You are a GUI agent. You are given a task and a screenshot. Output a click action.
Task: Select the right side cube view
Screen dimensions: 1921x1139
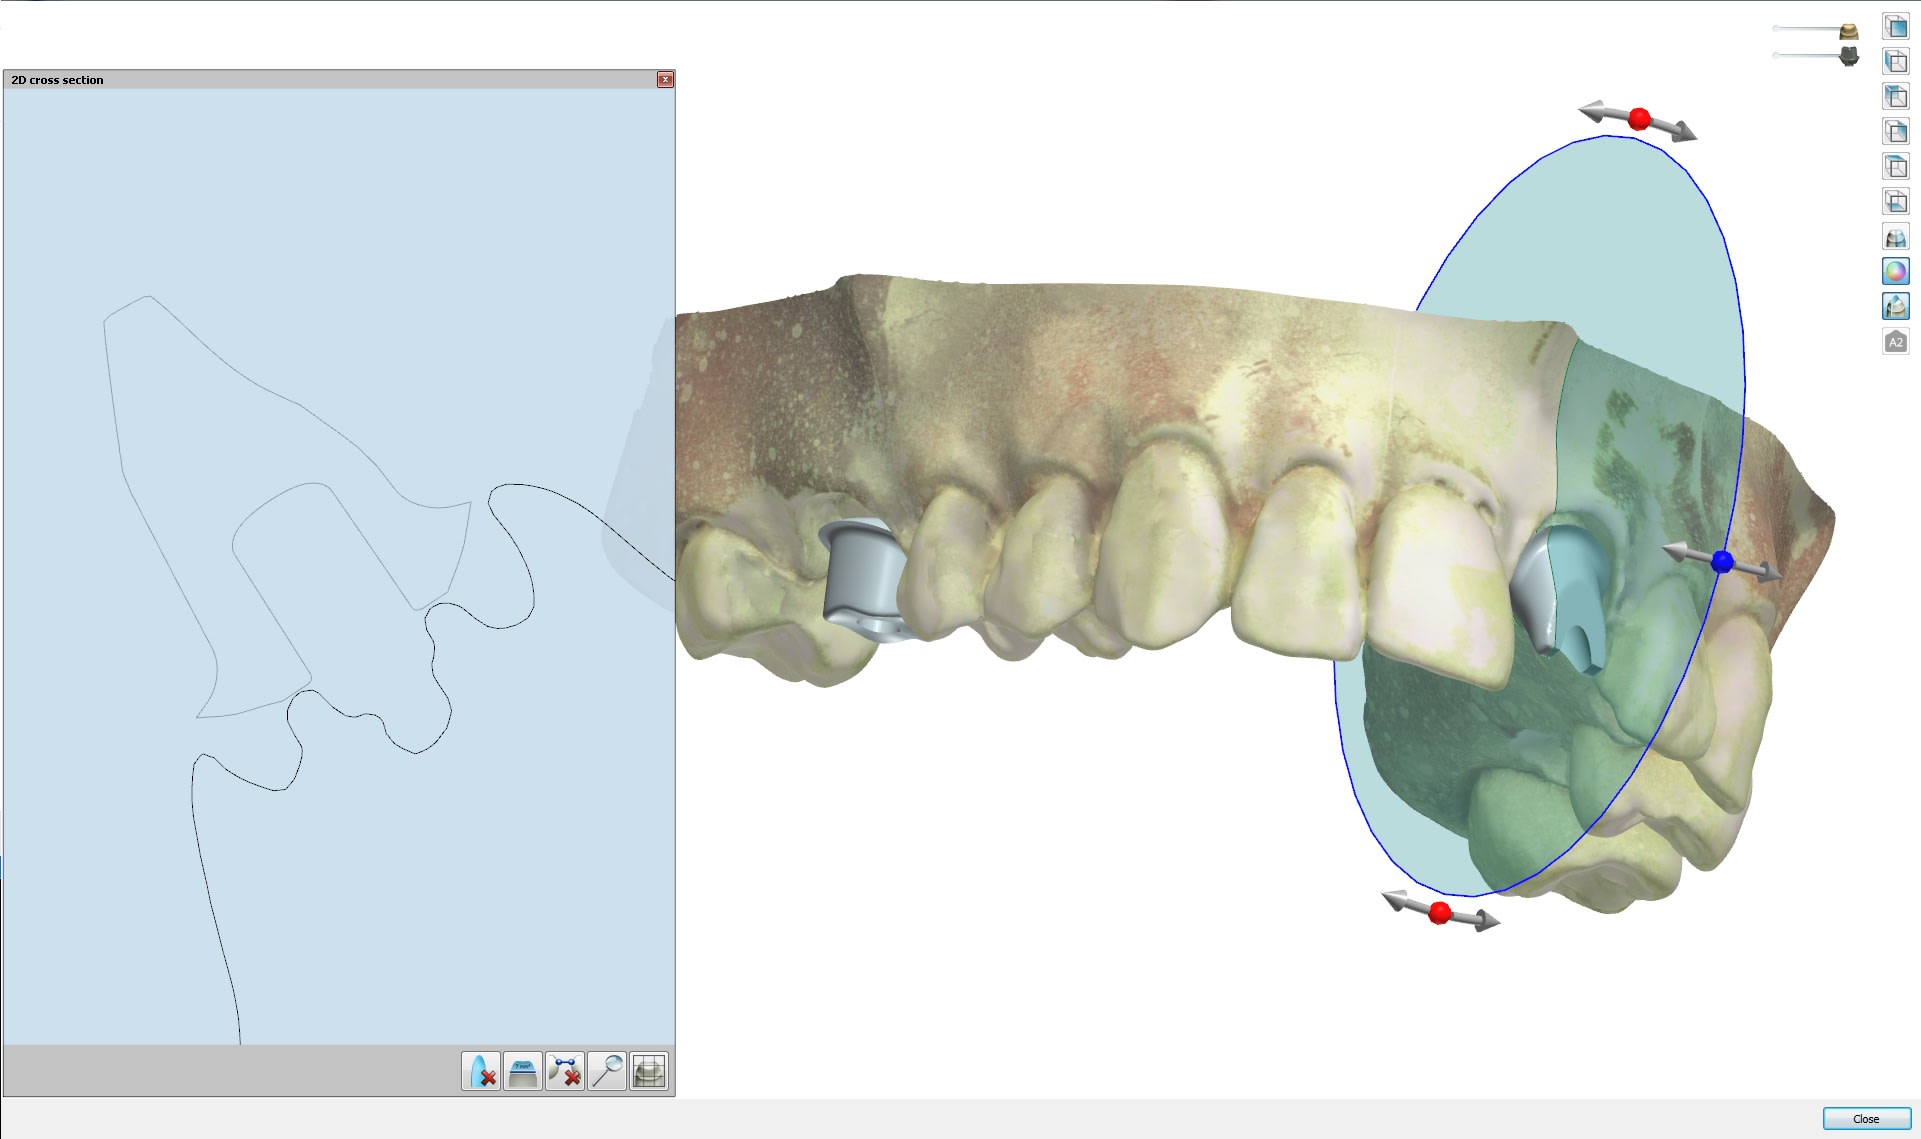coord(1895,132)
